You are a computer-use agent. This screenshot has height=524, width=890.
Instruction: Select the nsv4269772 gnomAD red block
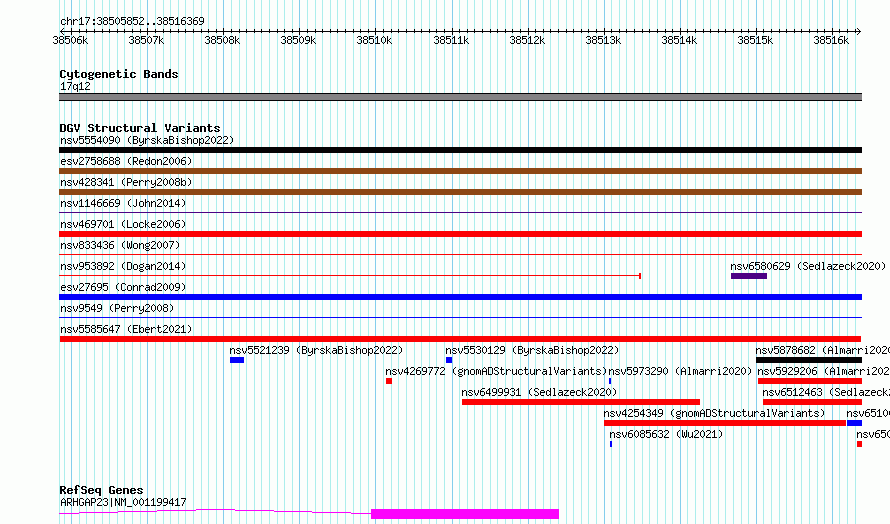[389, 381]
